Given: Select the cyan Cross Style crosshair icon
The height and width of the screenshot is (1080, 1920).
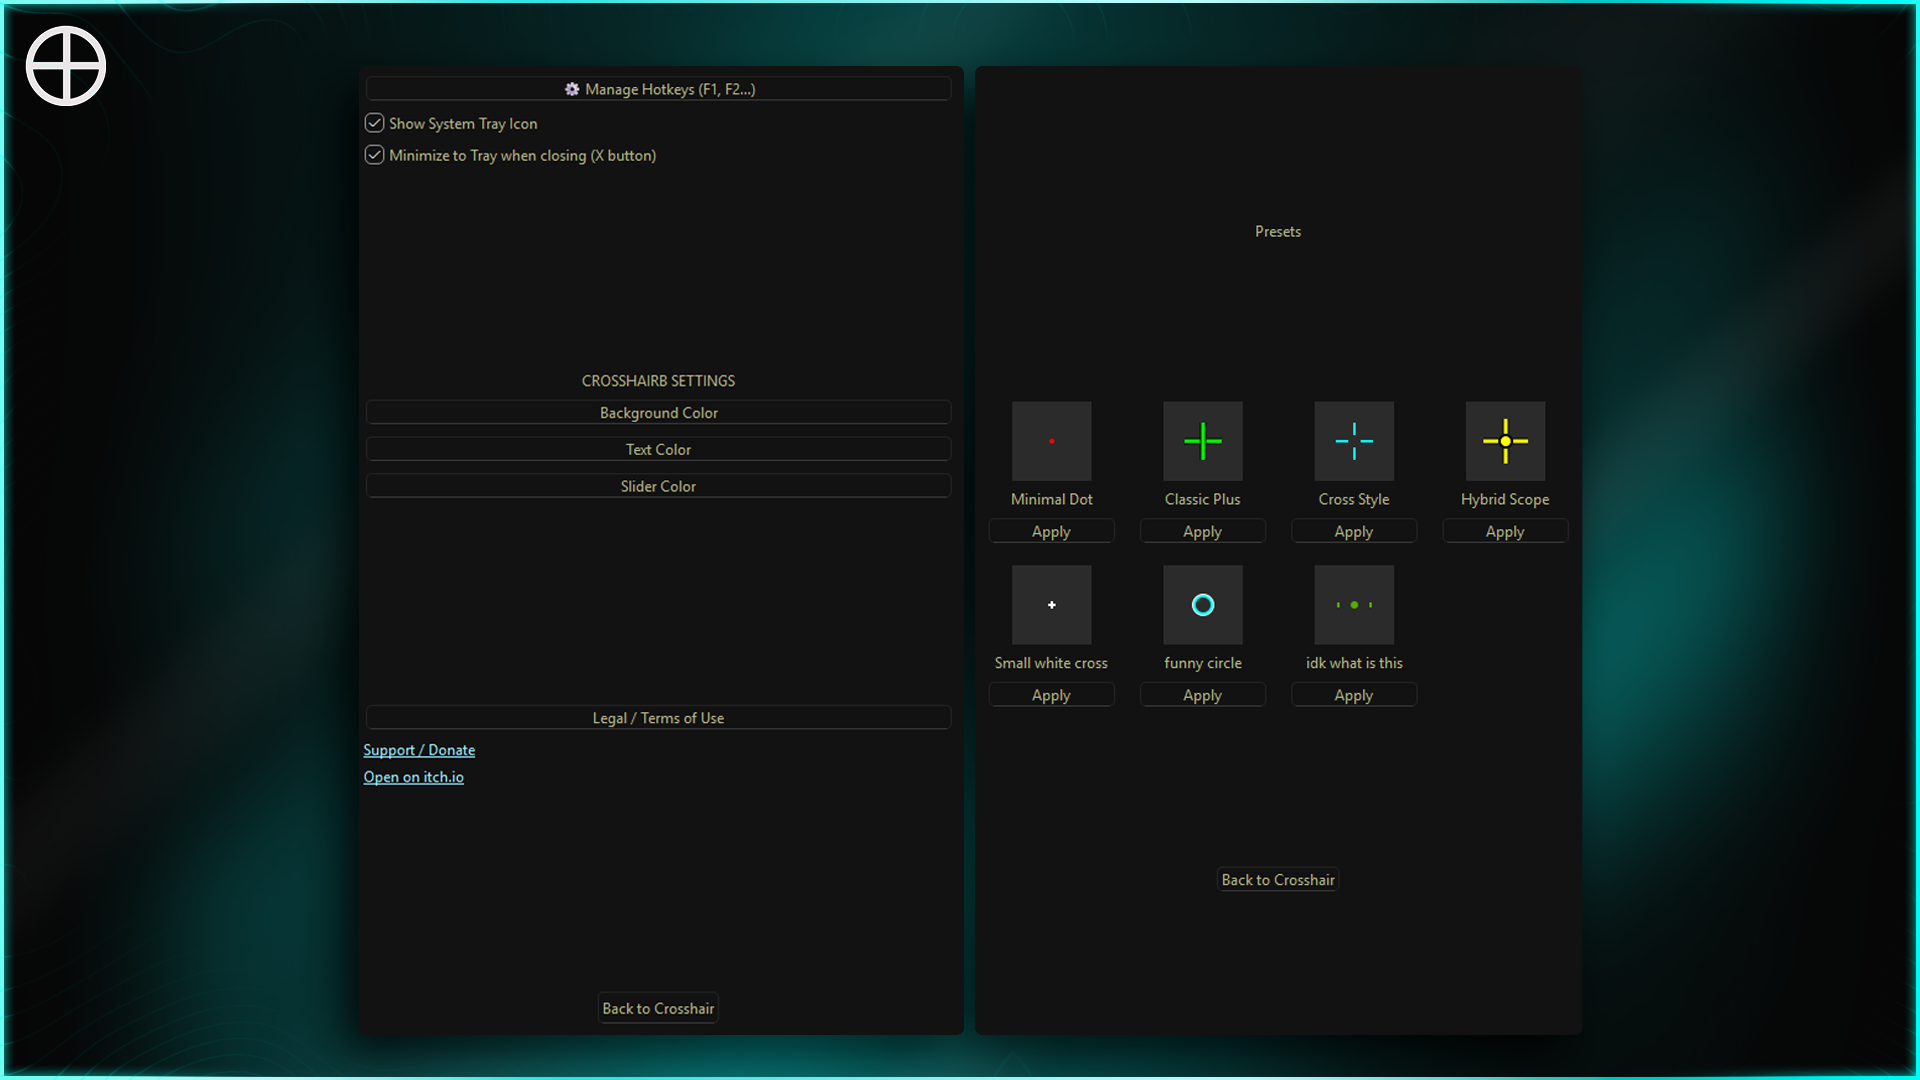Looking at the screenshot, I should tap(1353, 441).
